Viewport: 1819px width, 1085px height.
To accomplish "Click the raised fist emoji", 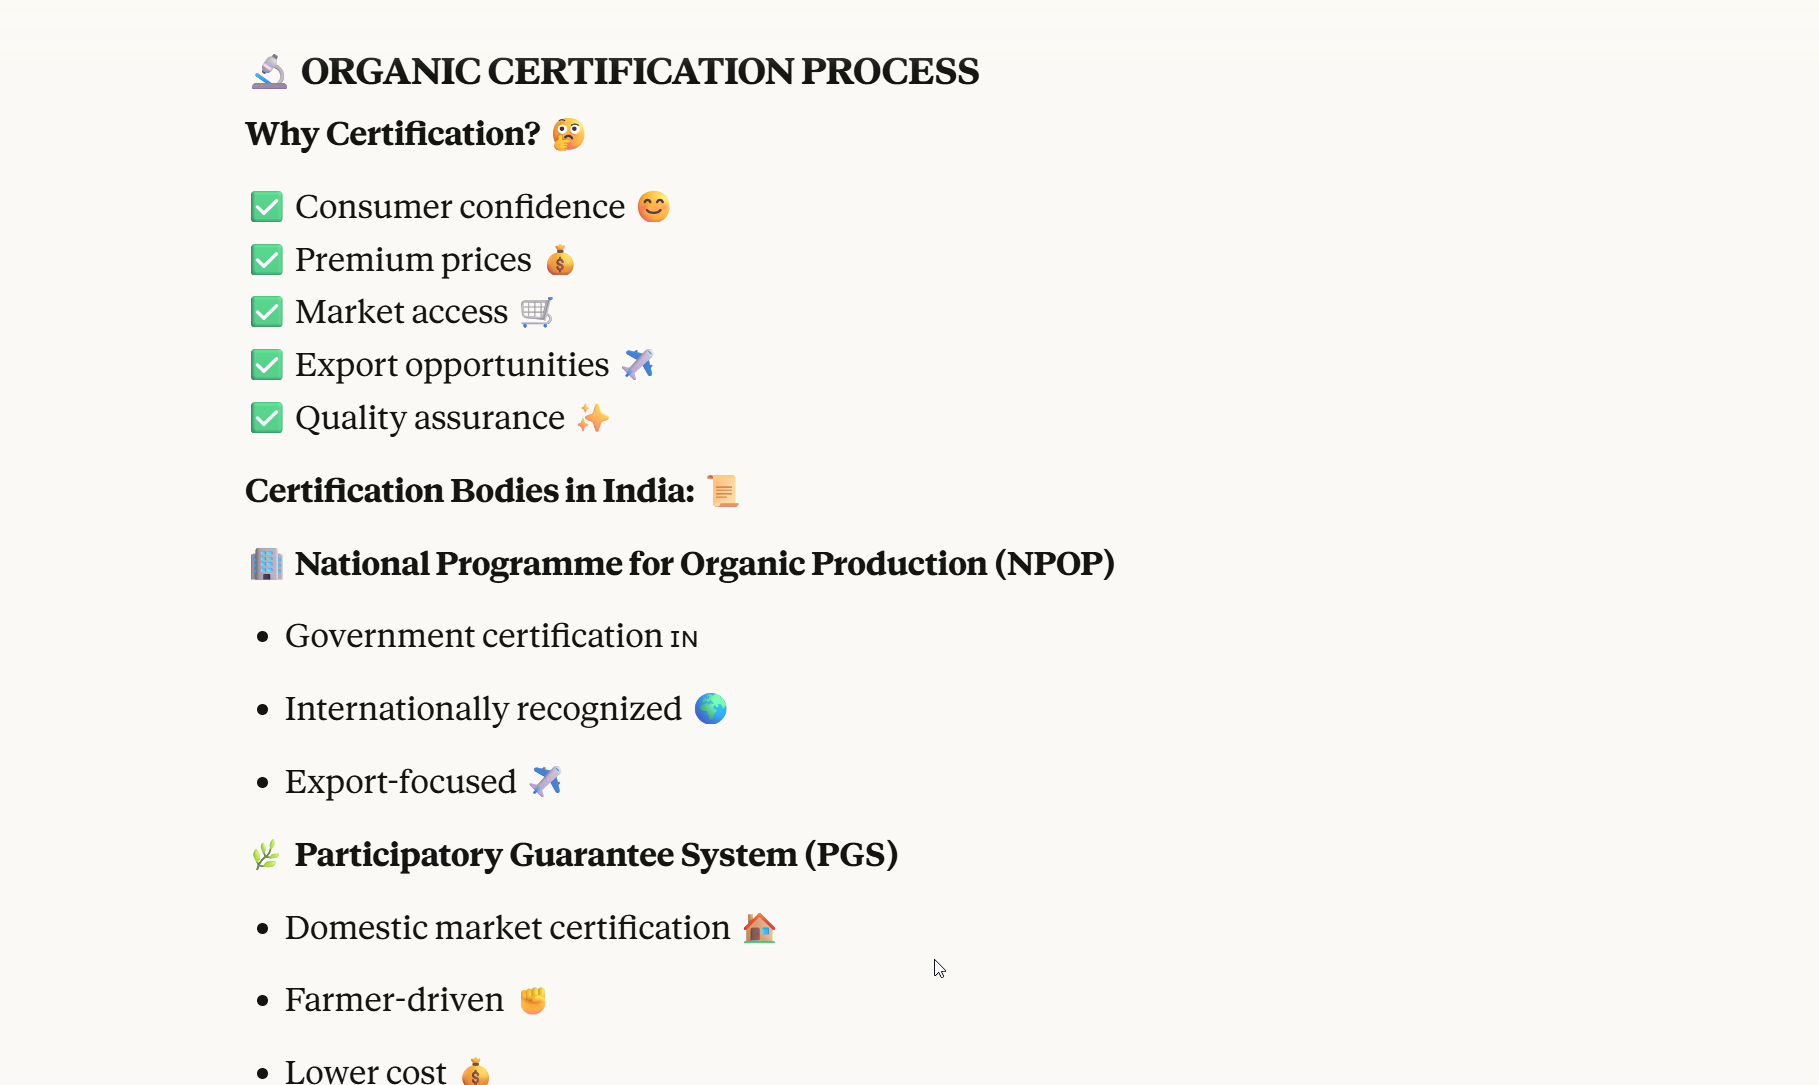I will coord(533,1000).
